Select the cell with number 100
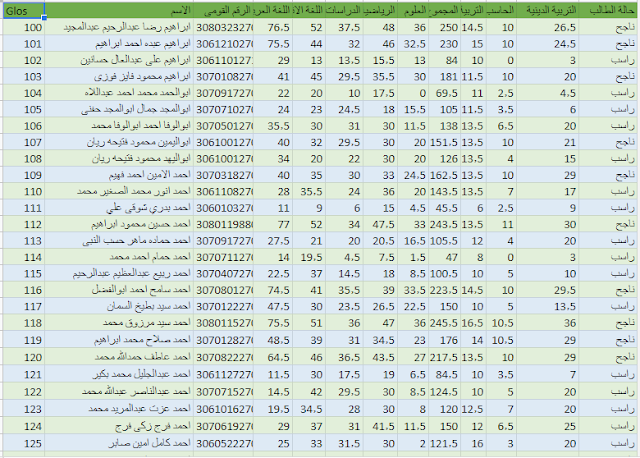 point(24,27)
